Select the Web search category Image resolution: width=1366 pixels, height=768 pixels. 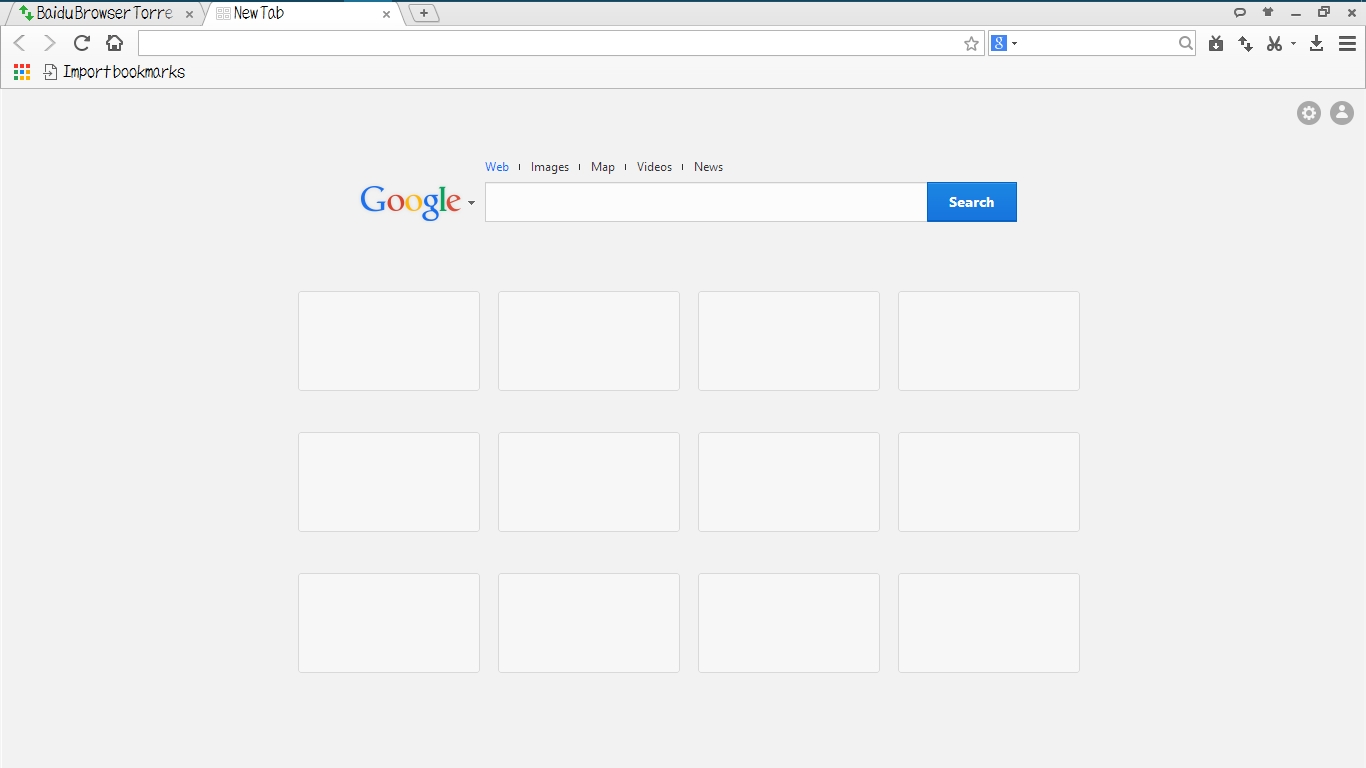coord(497,167)
